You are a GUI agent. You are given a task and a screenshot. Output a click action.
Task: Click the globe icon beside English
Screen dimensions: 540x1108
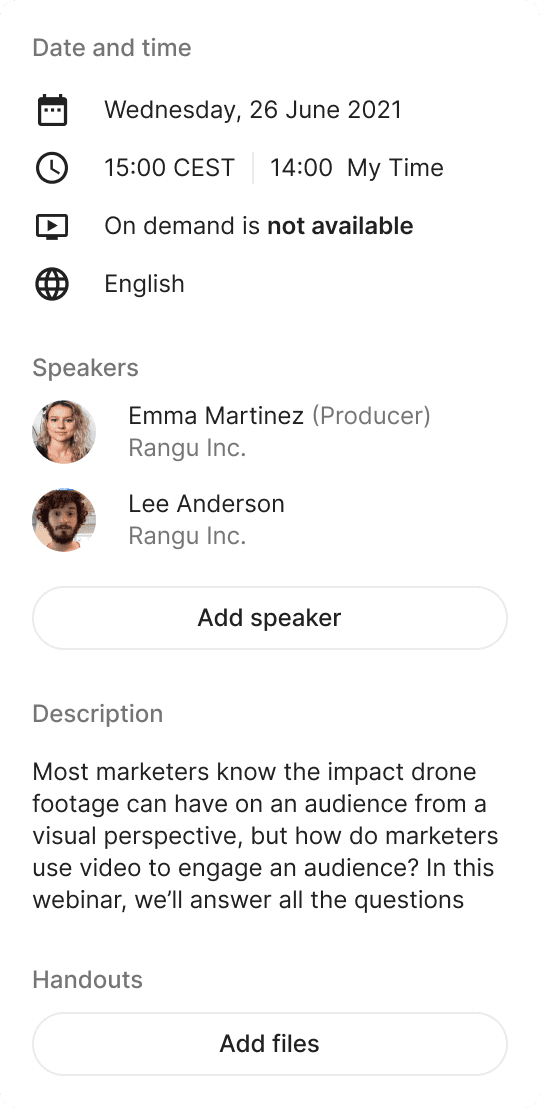click(x=52, y=284)
